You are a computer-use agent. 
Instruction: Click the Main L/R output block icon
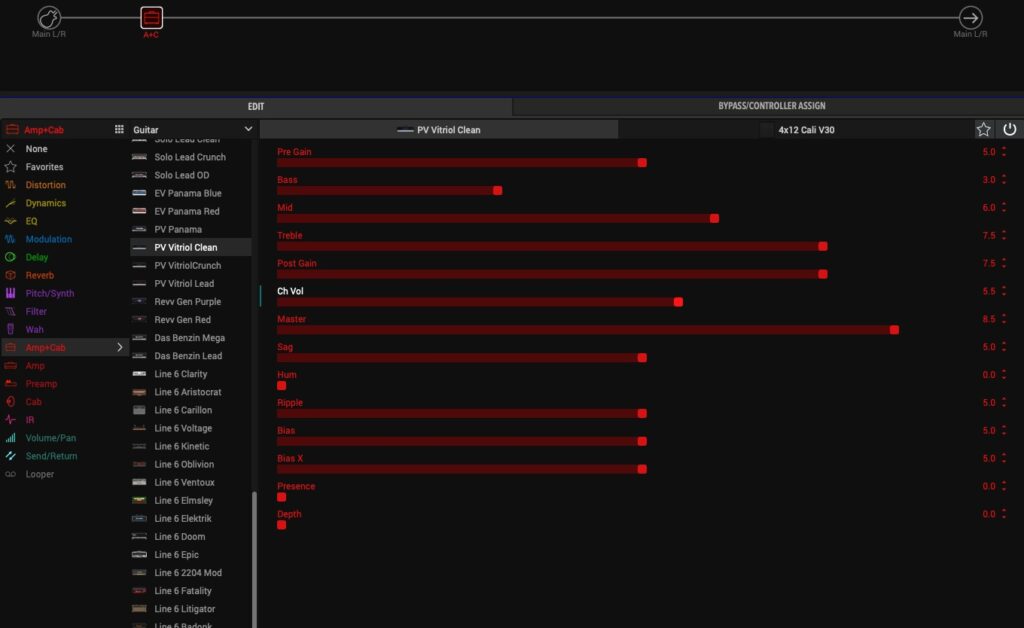pos(970,18)
